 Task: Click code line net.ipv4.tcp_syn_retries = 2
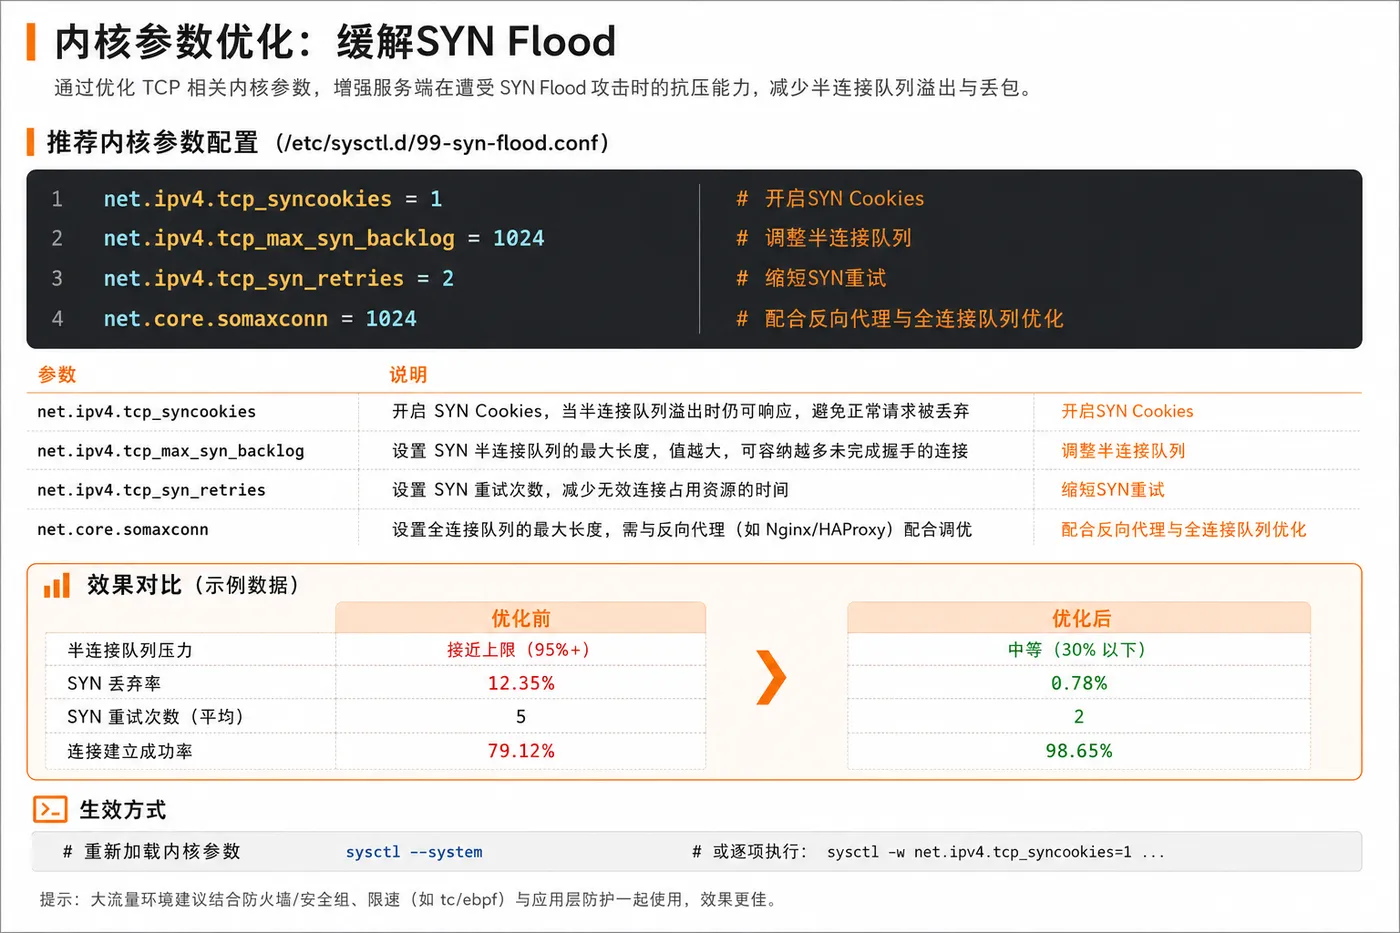coord(278,278)
